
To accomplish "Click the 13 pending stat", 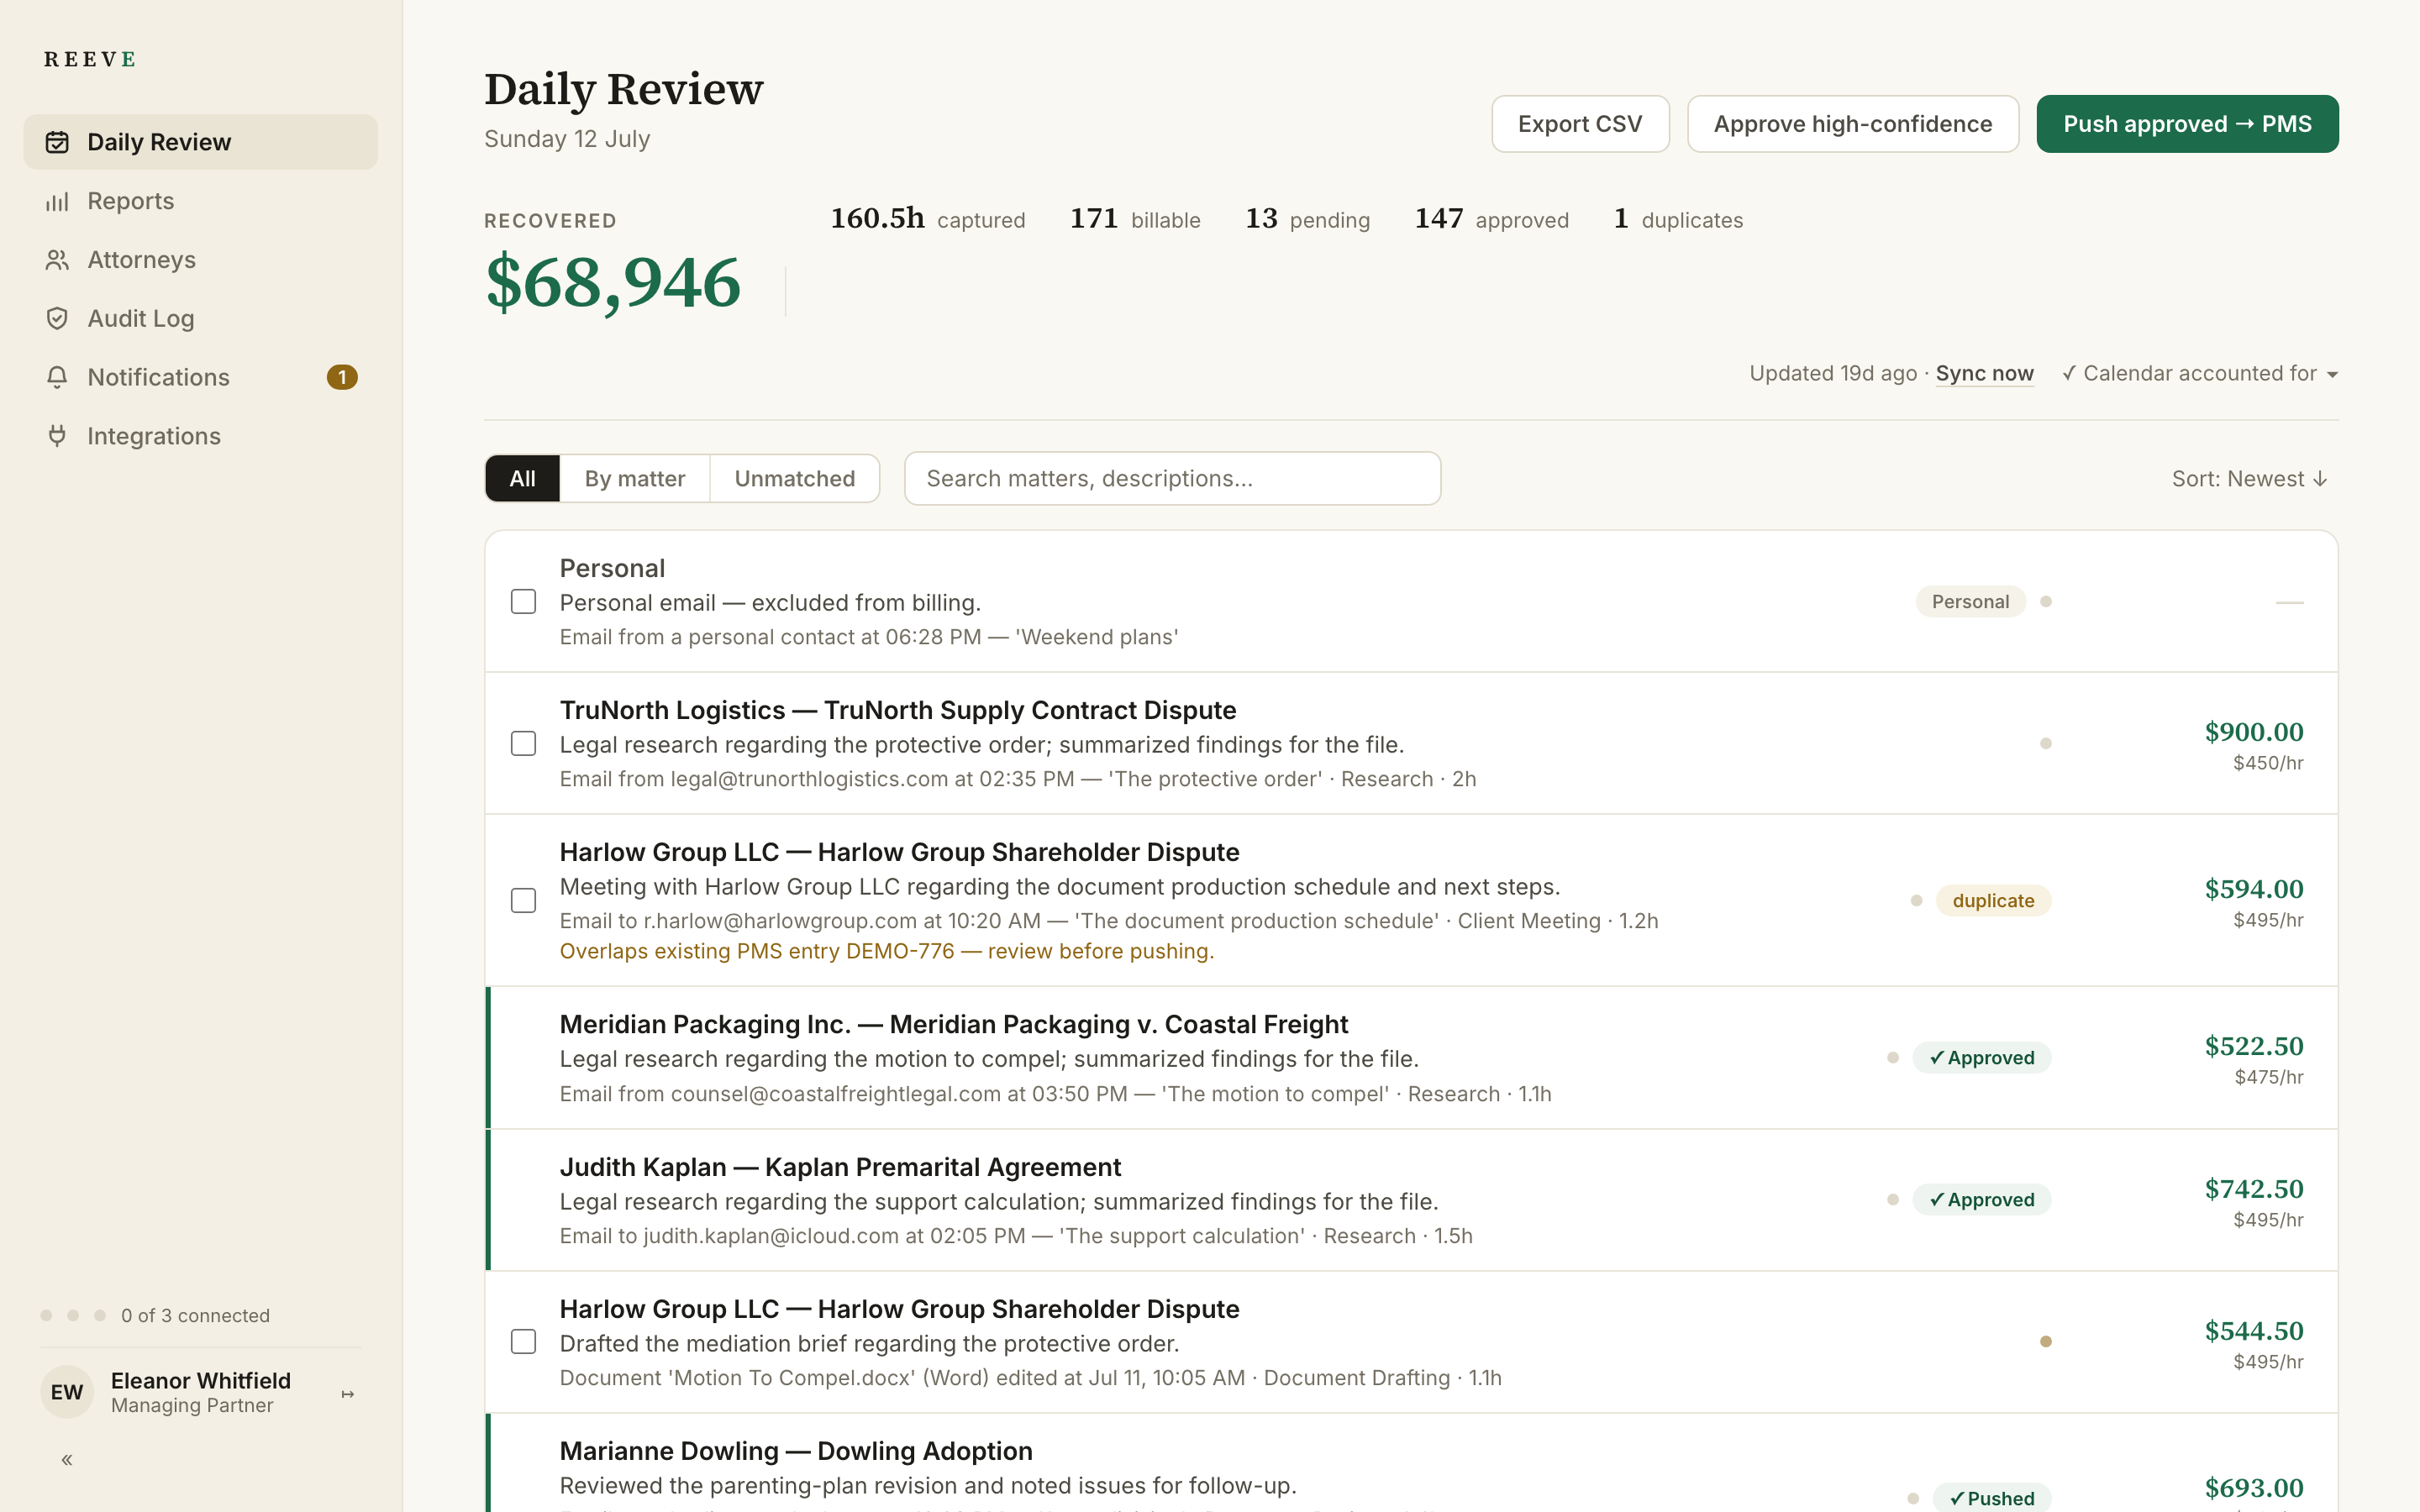I will [1307, 219].
